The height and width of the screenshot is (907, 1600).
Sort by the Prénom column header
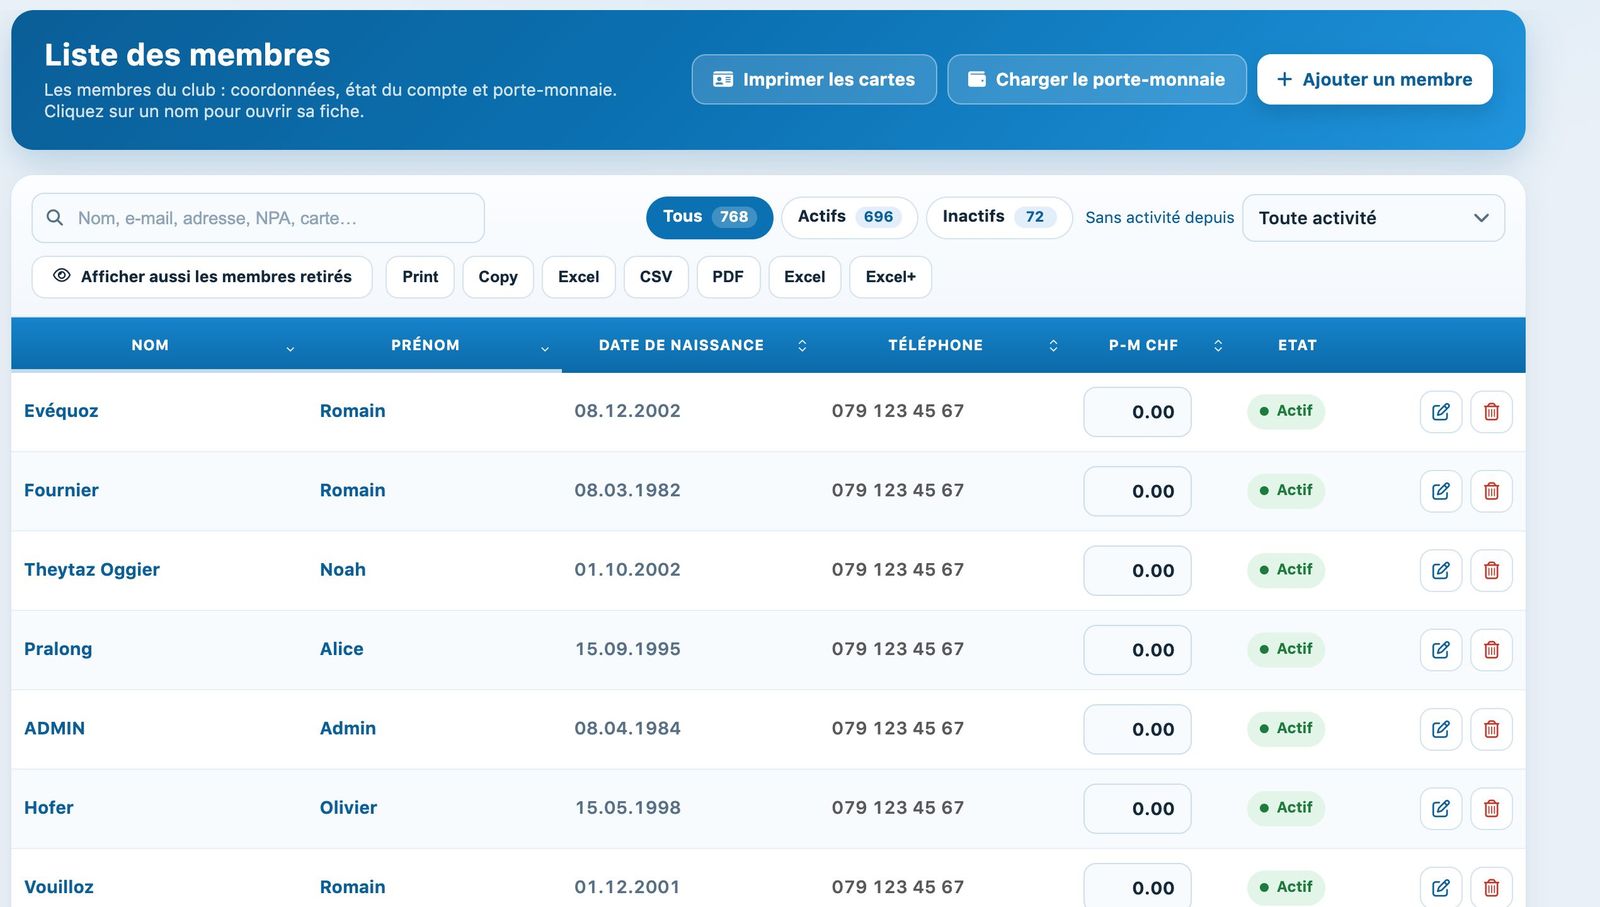coord(425,345)
